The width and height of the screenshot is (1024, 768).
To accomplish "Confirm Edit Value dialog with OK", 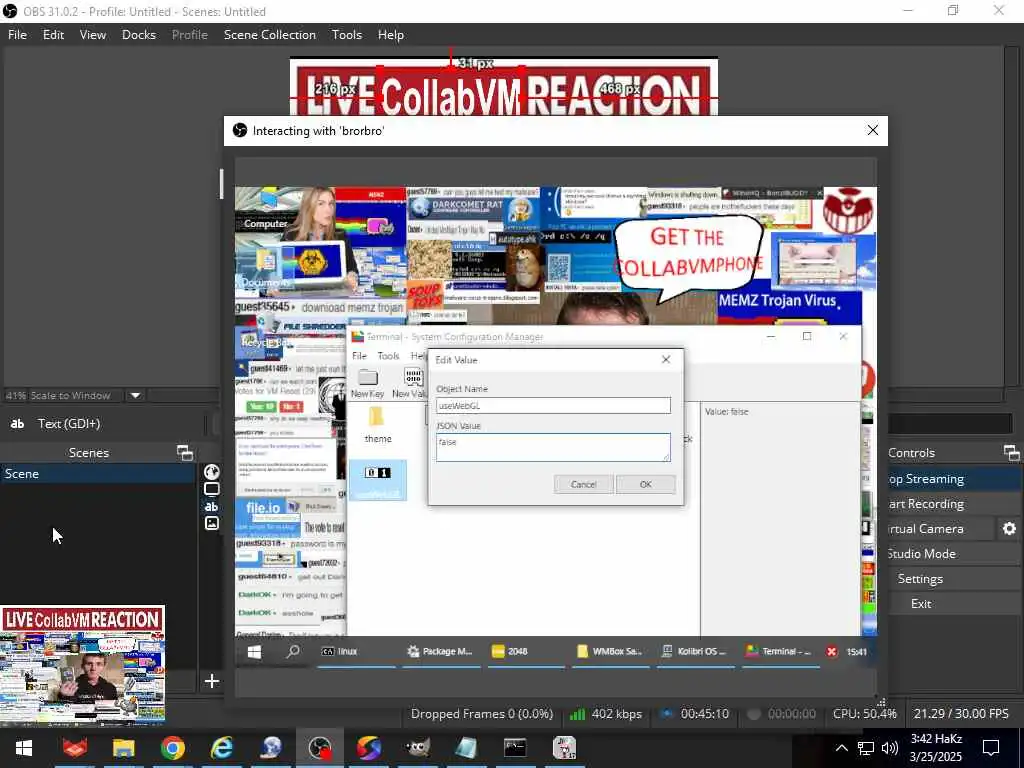I will click(645, 484).
